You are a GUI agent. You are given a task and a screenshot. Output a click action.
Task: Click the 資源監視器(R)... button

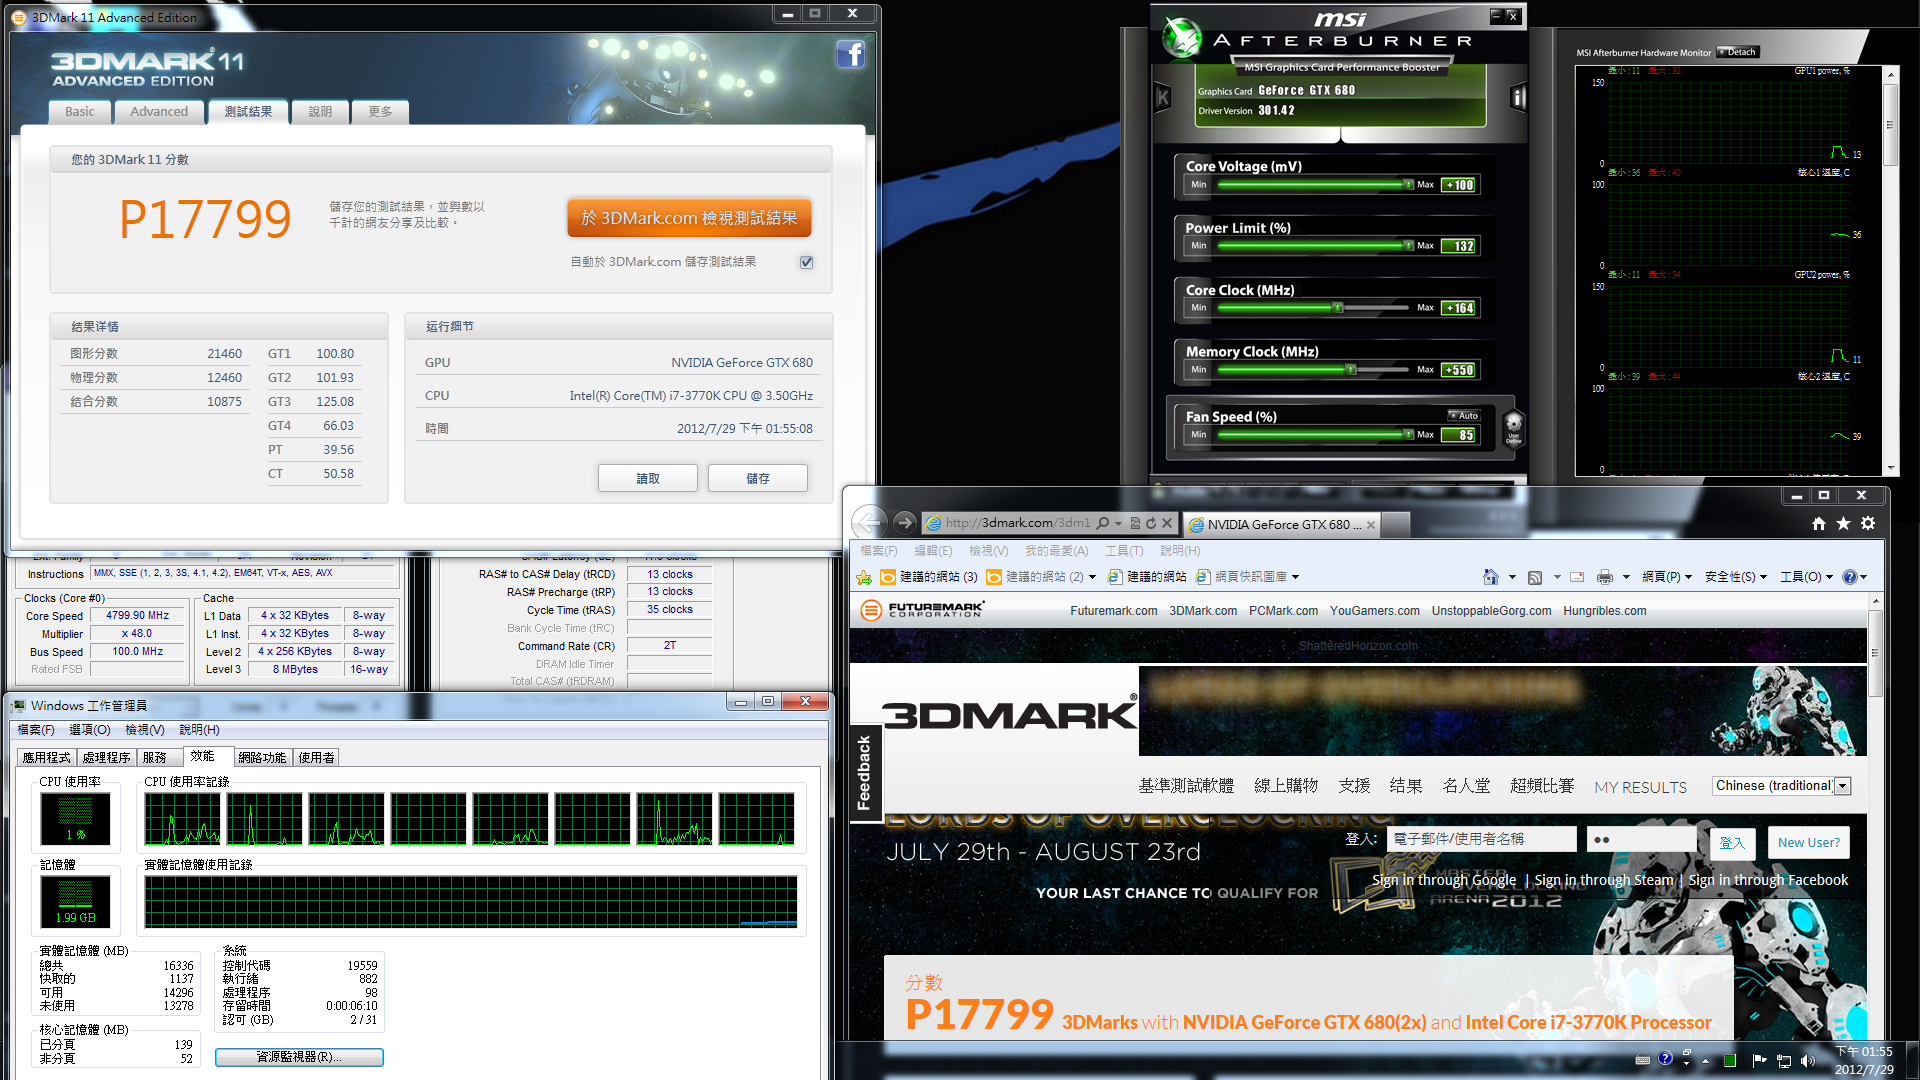point(299,1057)
